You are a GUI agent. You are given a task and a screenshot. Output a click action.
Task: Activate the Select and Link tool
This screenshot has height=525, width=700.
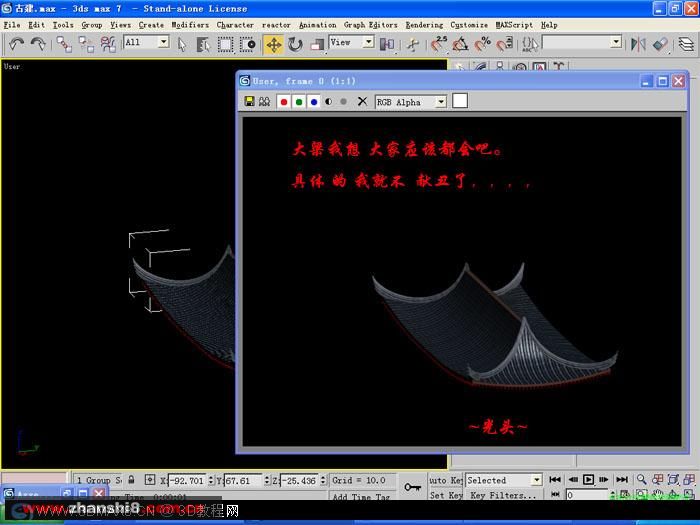(64, 44)
